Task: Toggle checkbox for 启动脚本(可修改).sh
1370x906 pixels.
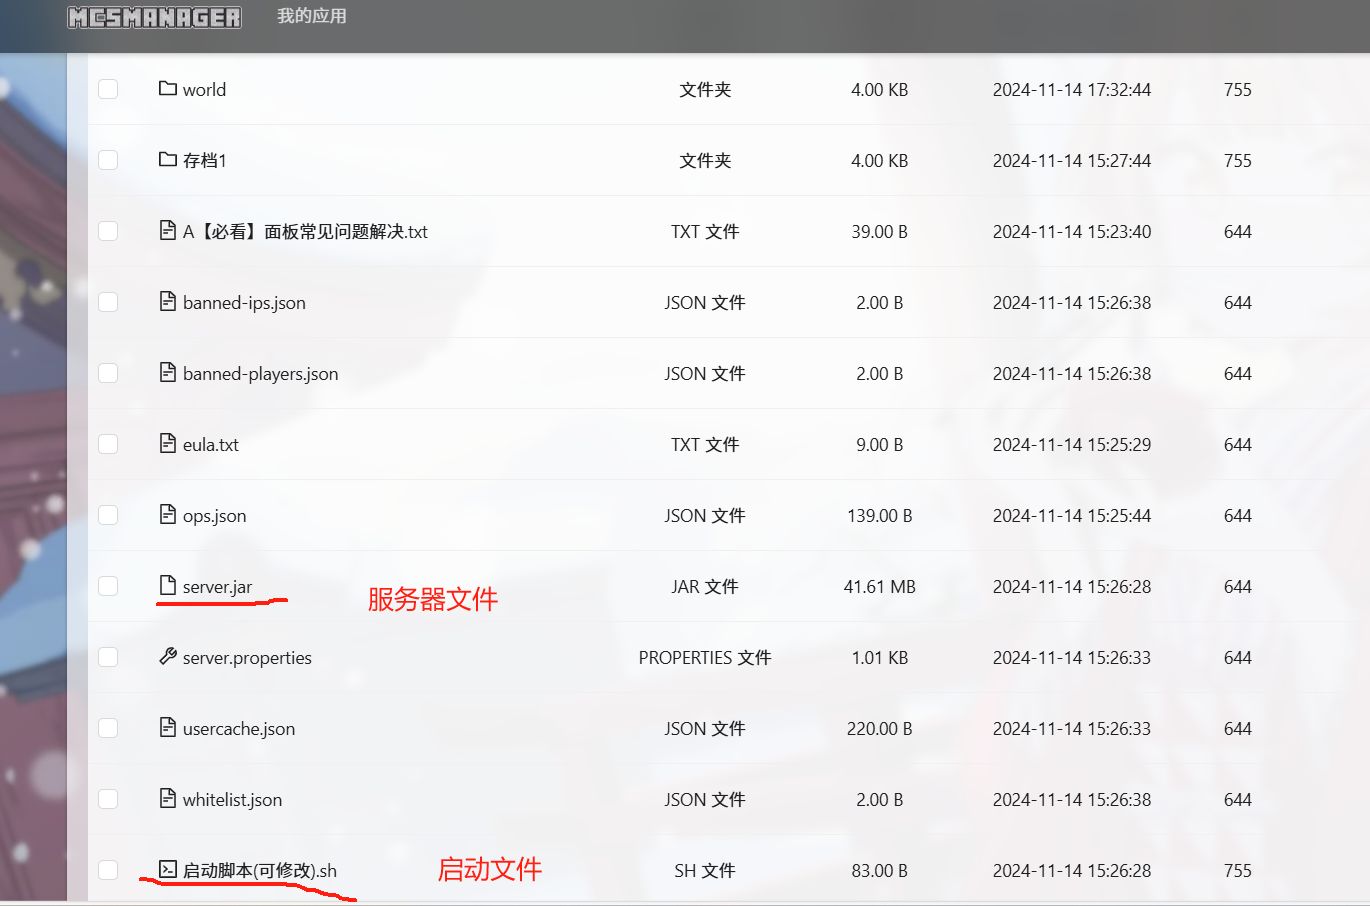Action: click(x=108, y=870)
